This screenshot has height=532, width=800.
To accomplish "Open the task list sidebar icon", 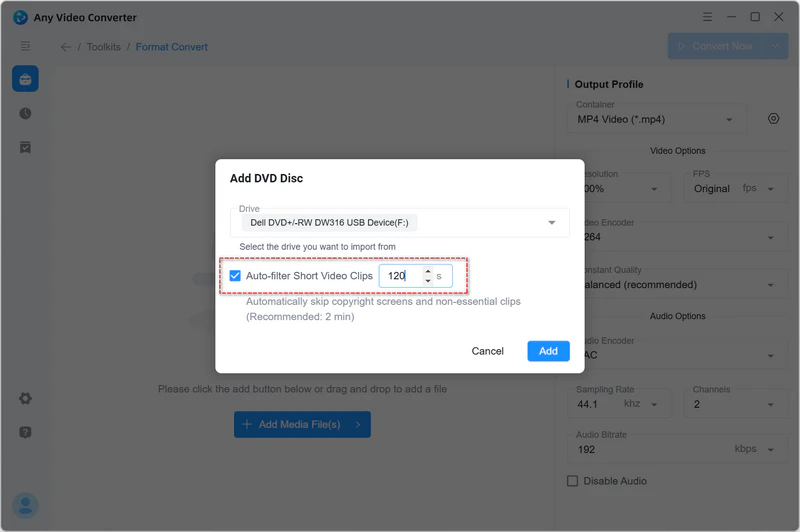I will coord(26,147).
